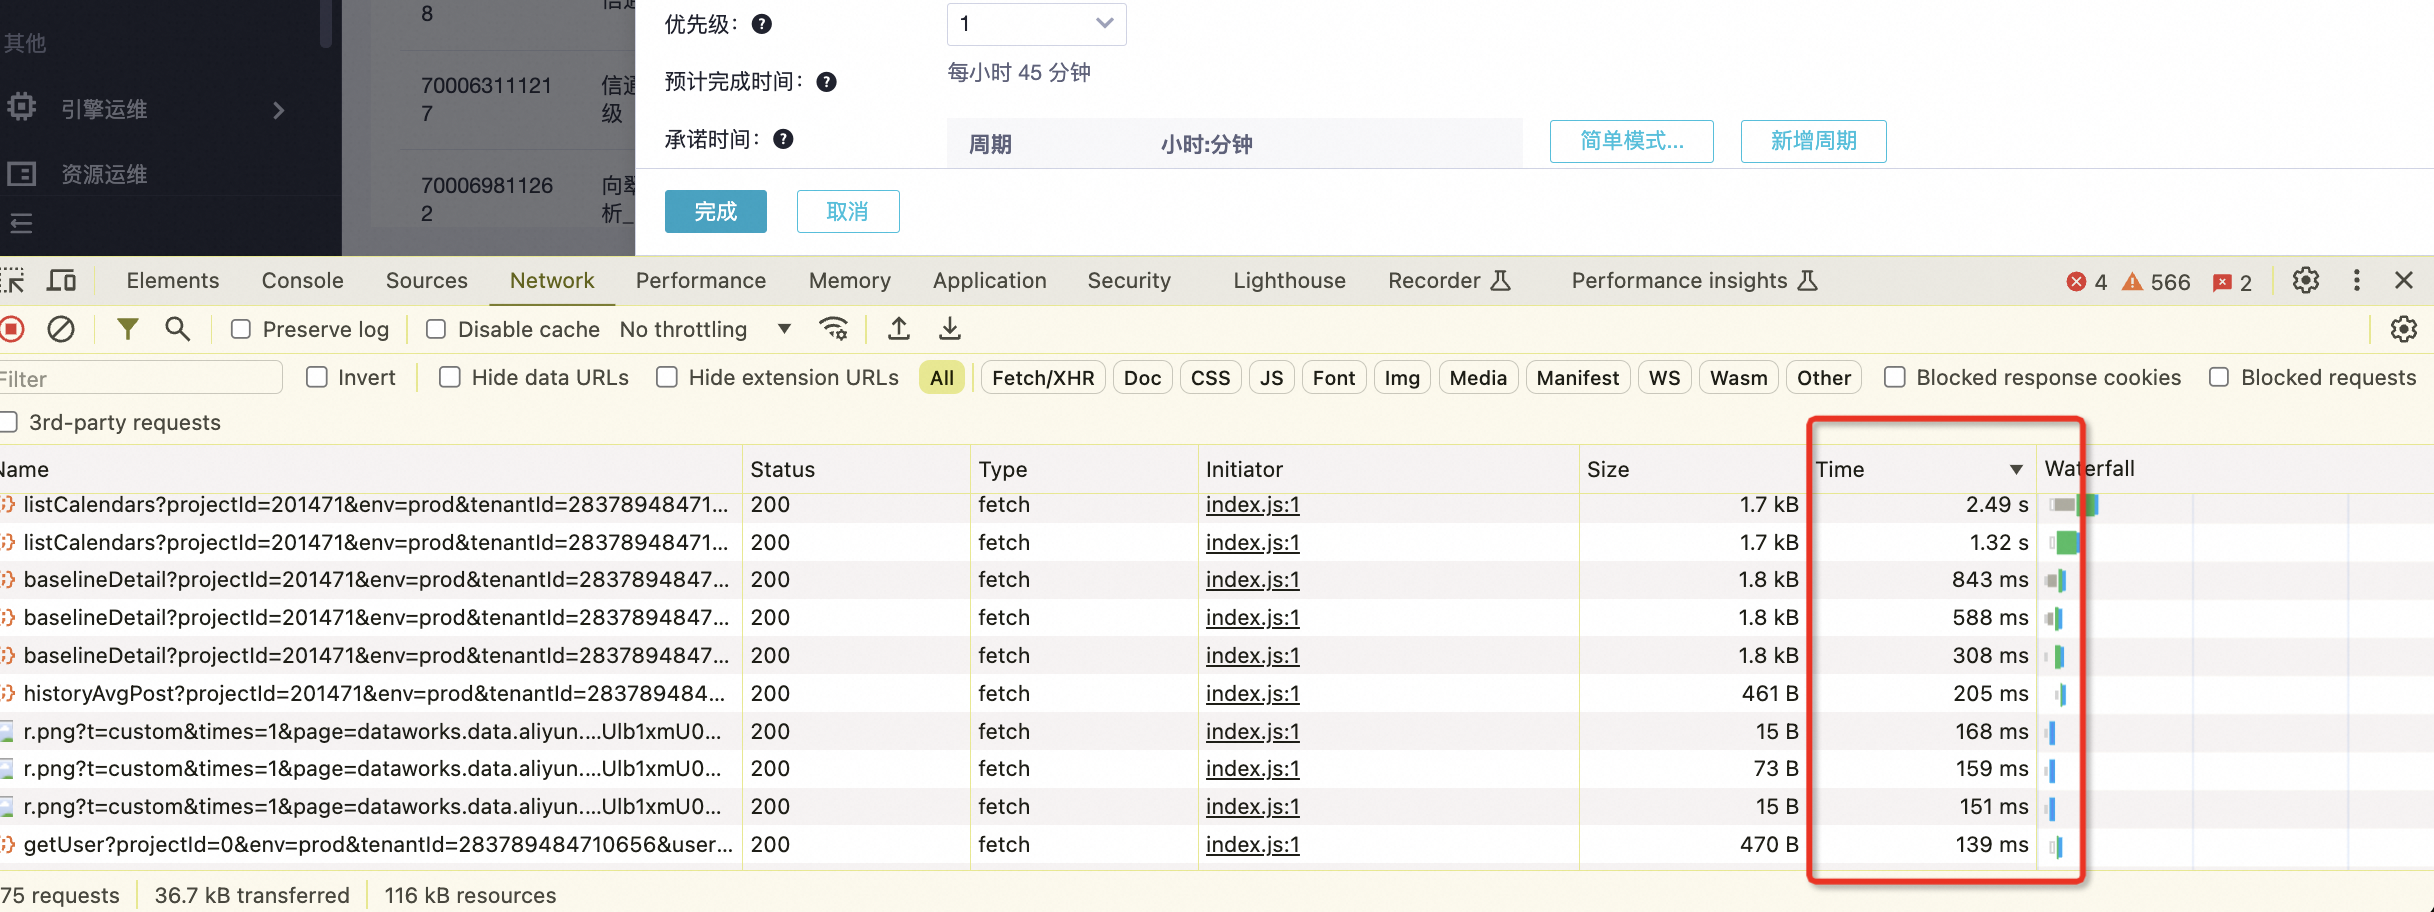This screenshot has width=2434, height=912.
Task: Stop recording network log
Action: (x=12, y=329)
